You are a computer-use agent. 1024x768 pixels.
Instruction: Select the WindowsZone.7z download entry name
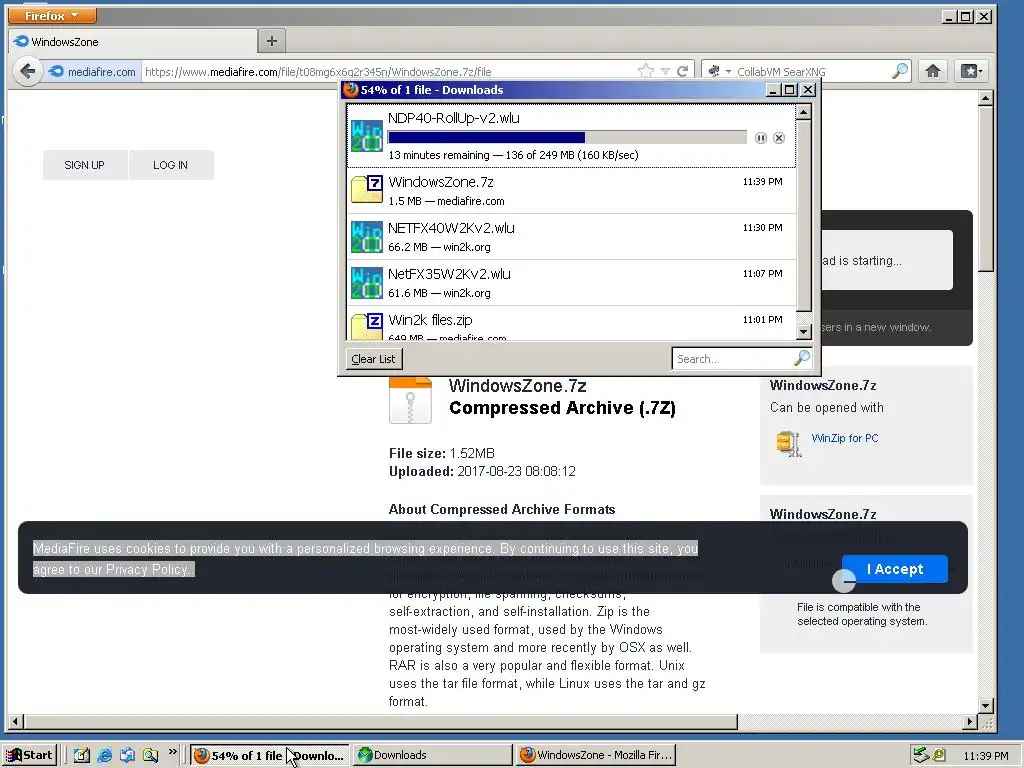[x=441, y=182]
